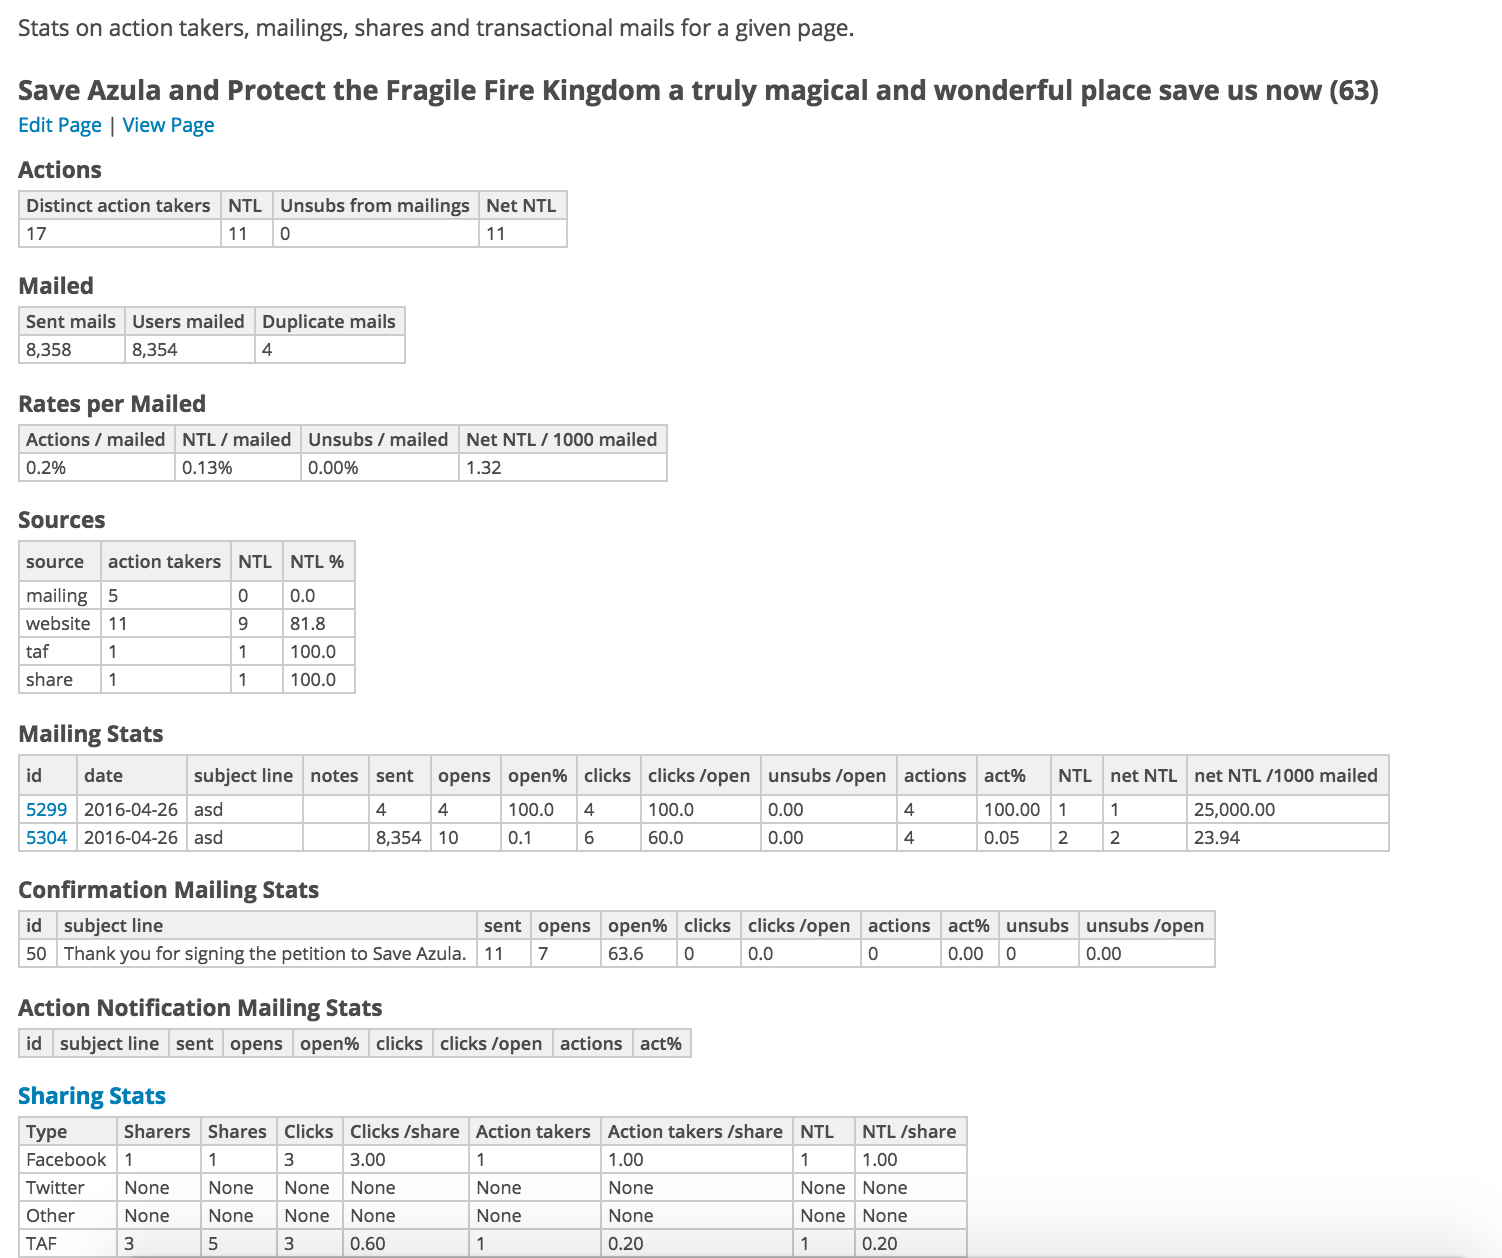Viewport: 1502px width, 1258px height.
Task: Click the 'Net NTL / 1000 mailed' header
Action: [x=561, y=439]
